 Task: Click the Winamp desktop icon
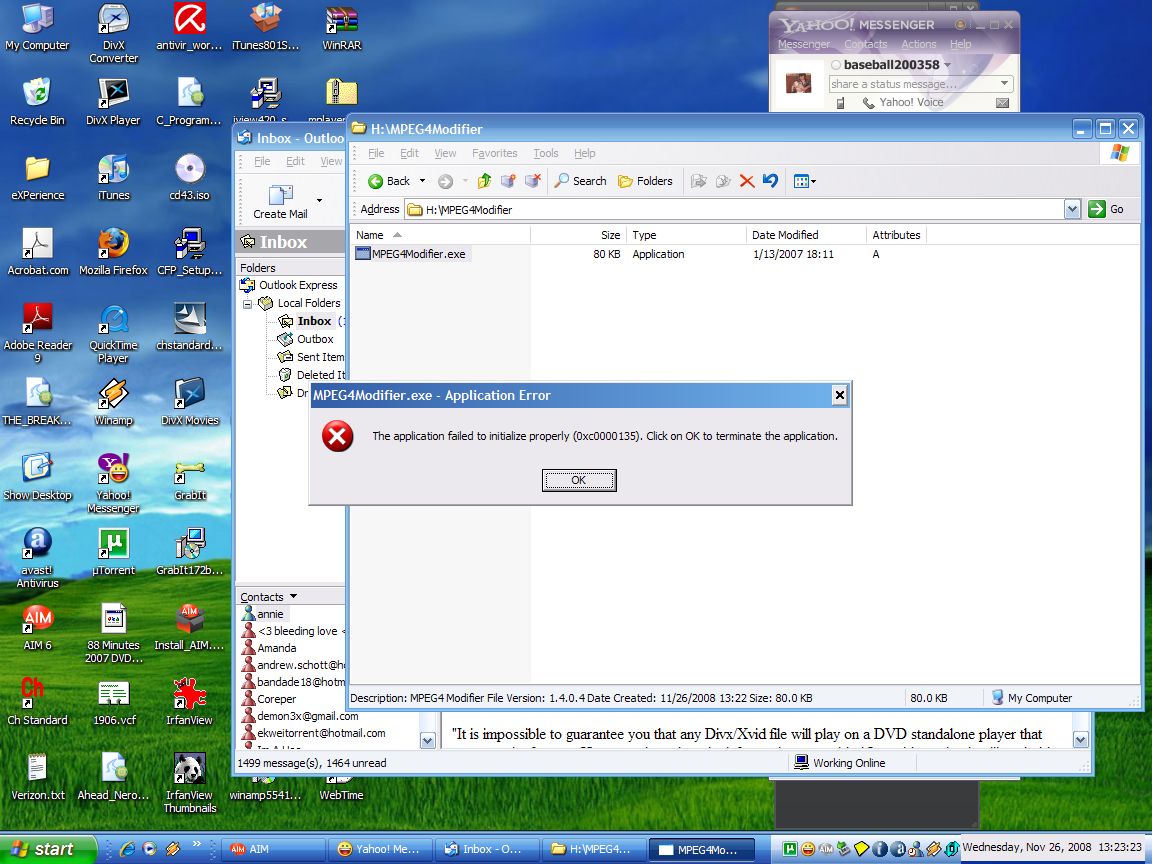pos(114,402)
